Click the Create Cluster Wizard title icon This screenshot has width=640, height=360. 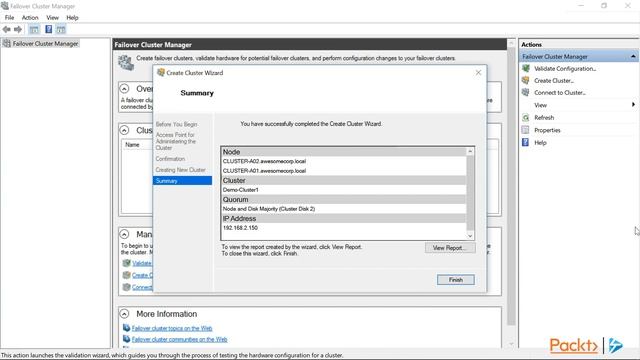point(161,73)
